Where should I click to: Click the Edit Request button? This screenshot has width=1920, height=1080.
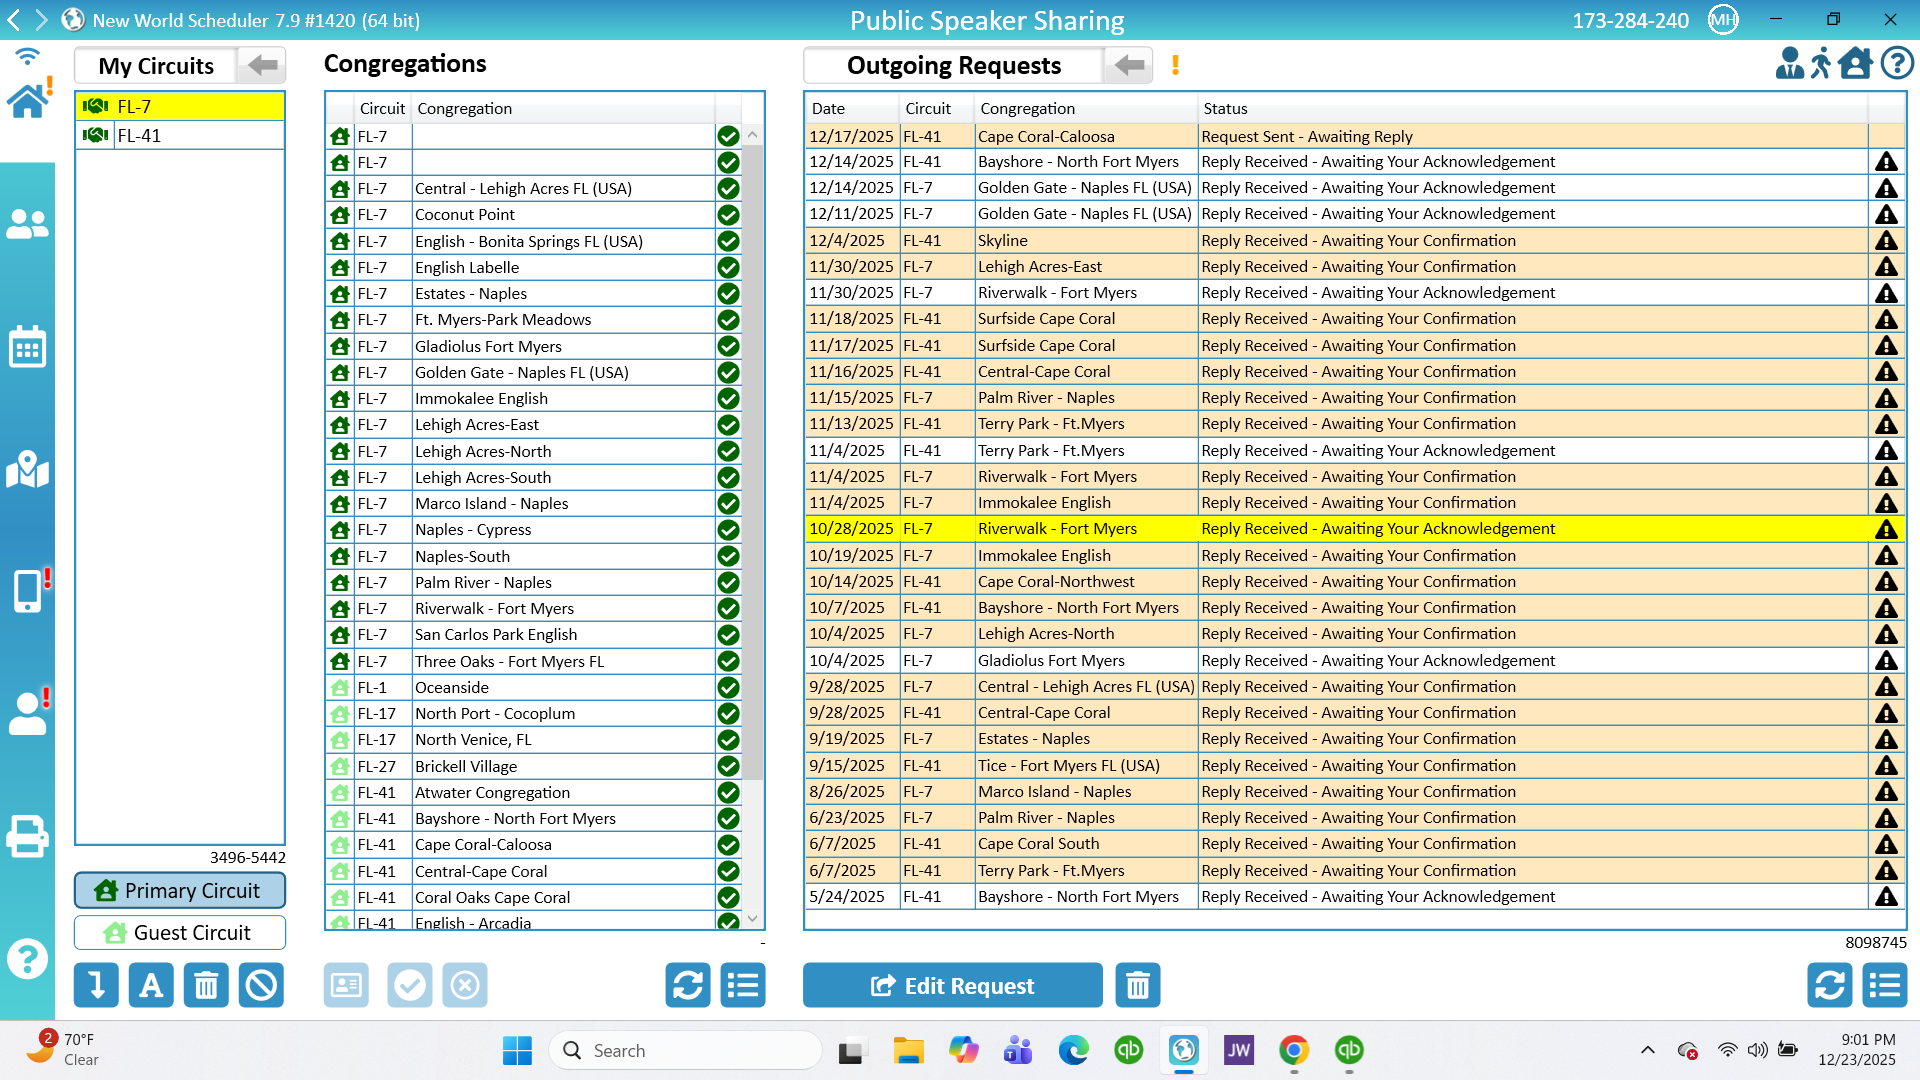[952, 986]
